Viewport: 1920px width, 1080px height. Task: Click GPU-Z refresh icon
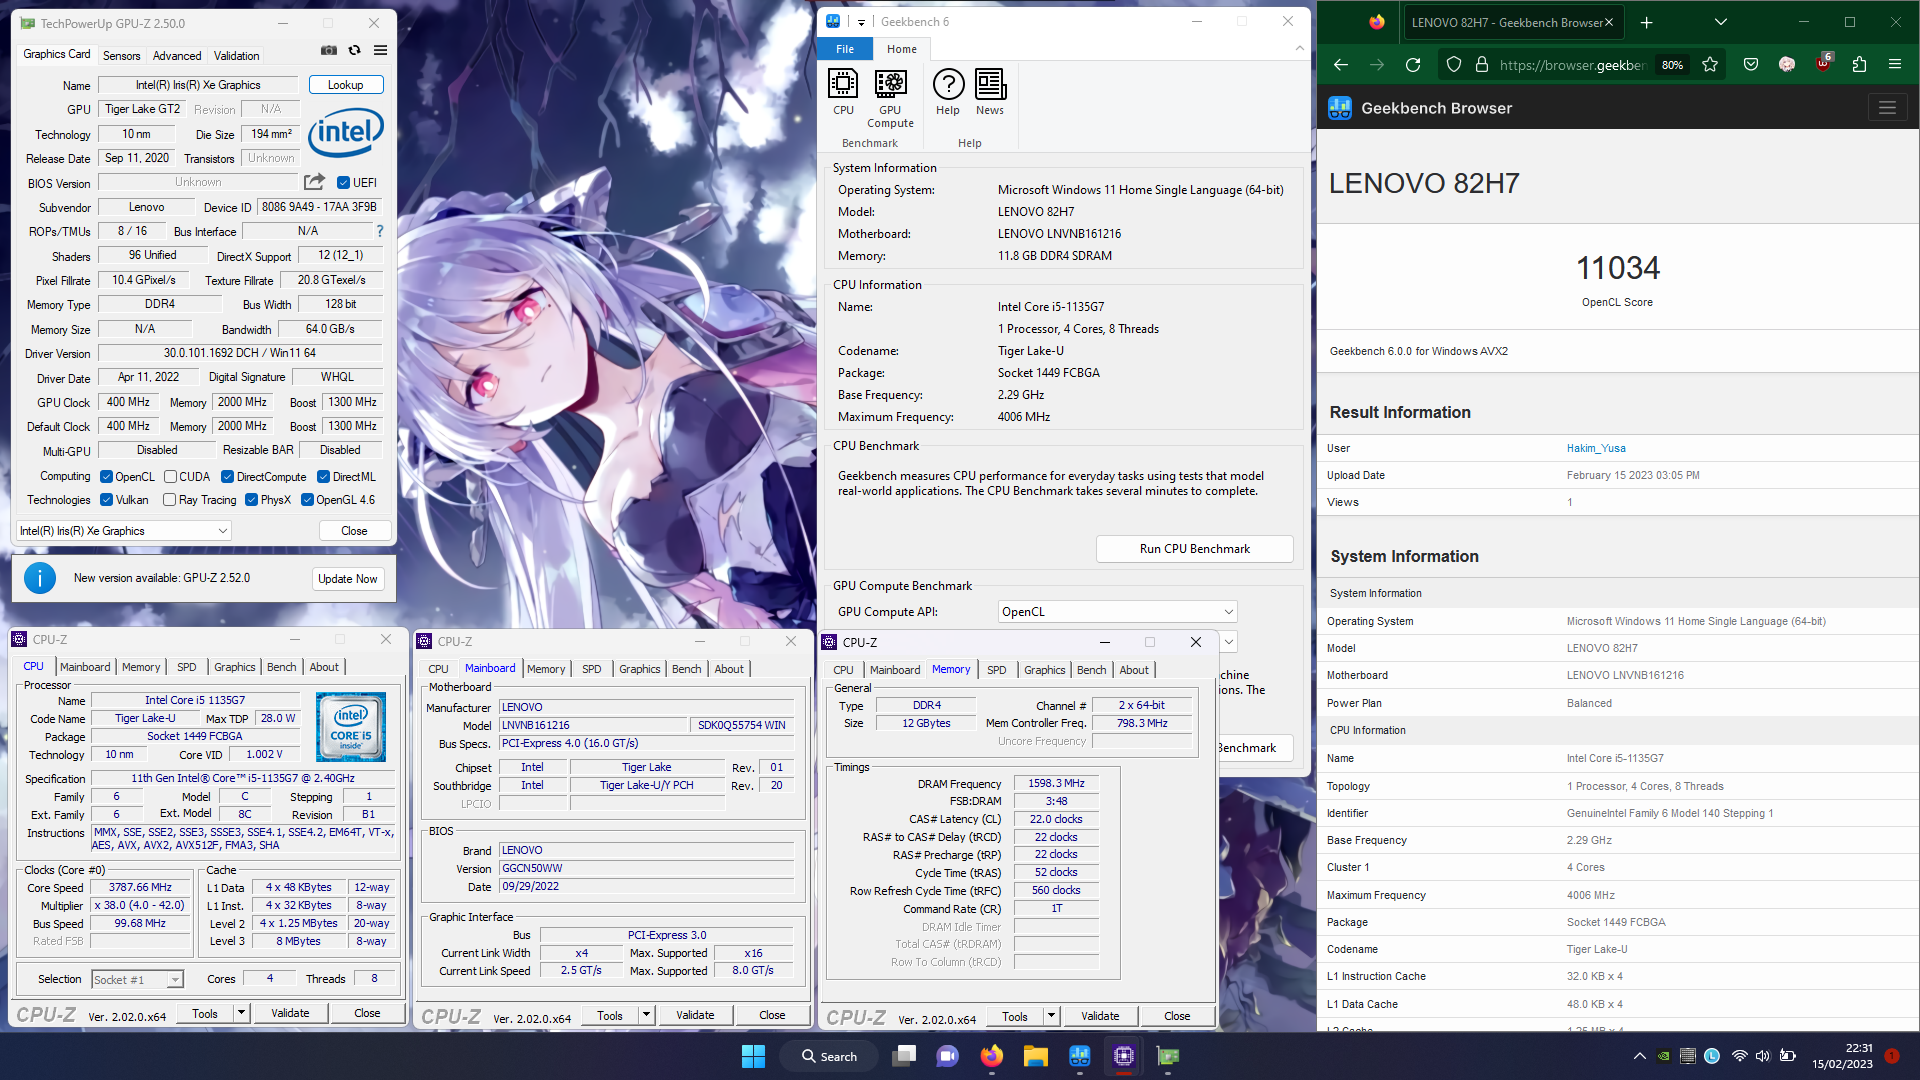point(354,50)
